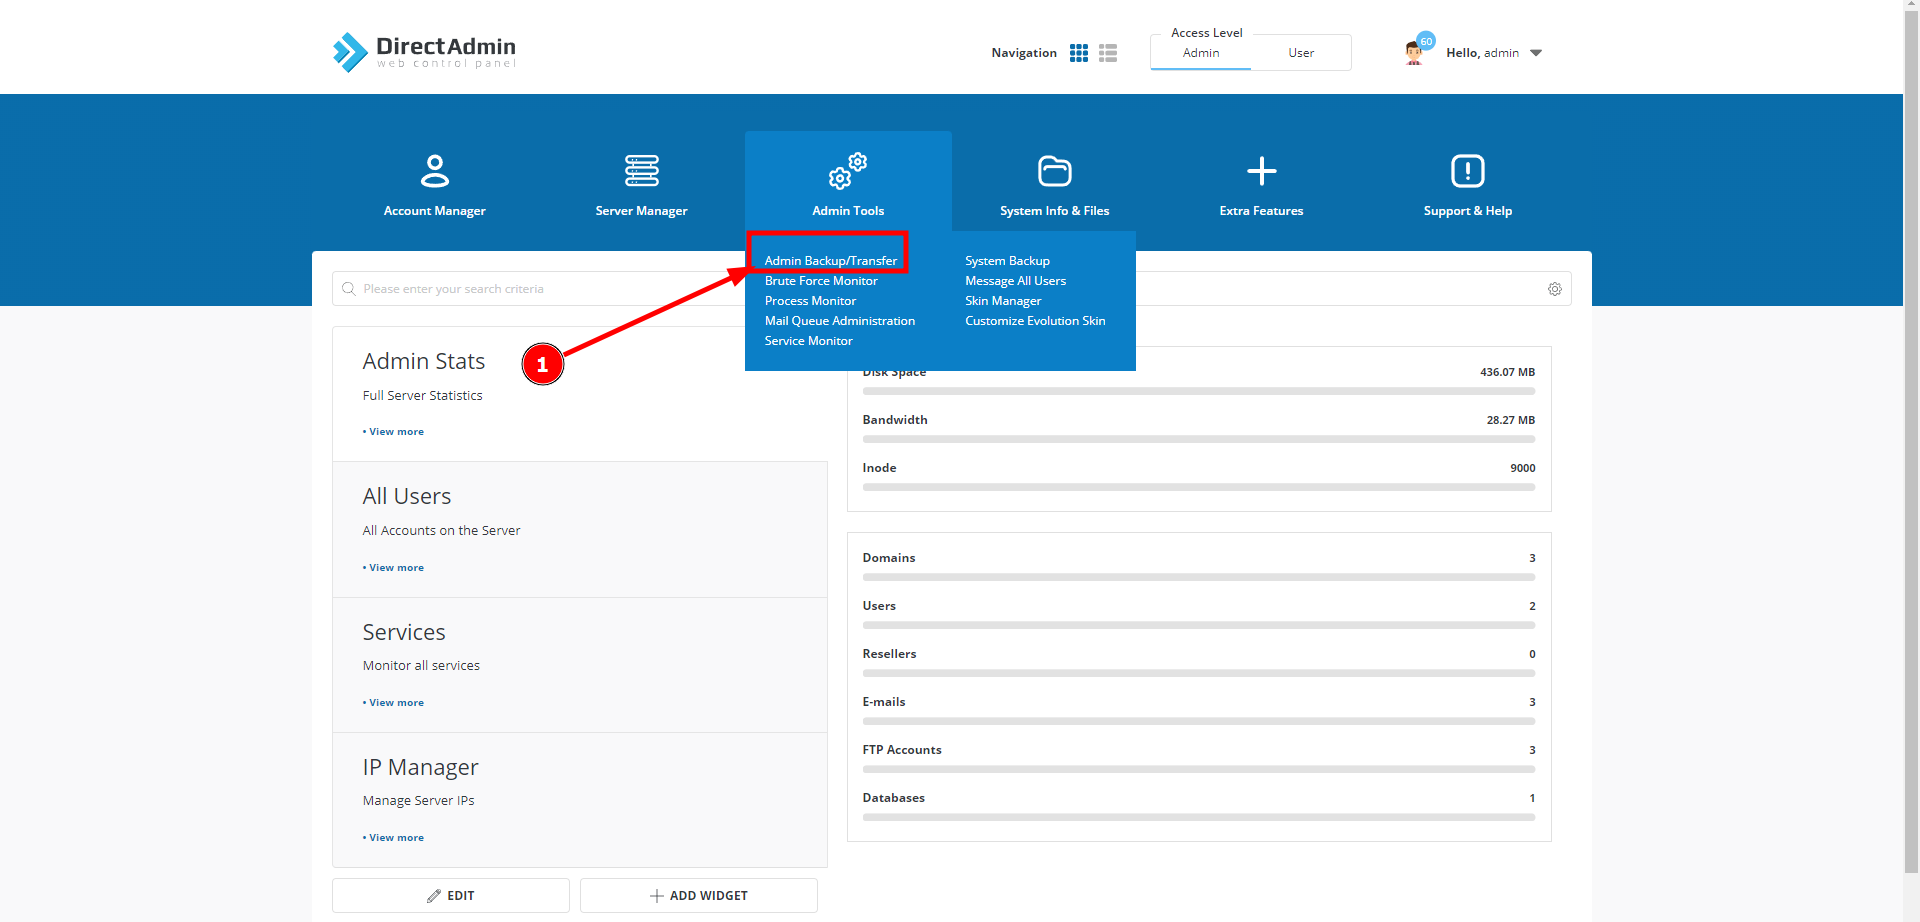
Task: Open the Services widget title
Action: (403, 632)
